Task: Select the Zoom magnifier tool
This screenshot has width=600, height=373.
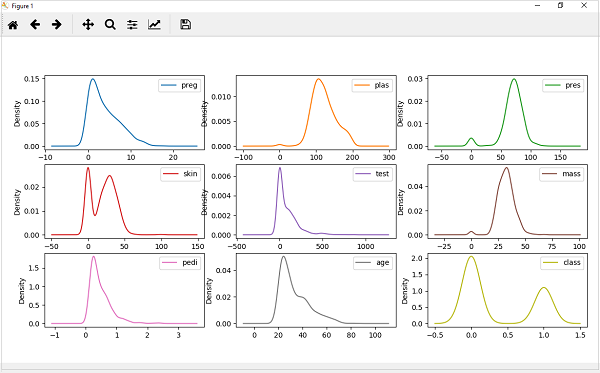Action: tap(110, 25)
